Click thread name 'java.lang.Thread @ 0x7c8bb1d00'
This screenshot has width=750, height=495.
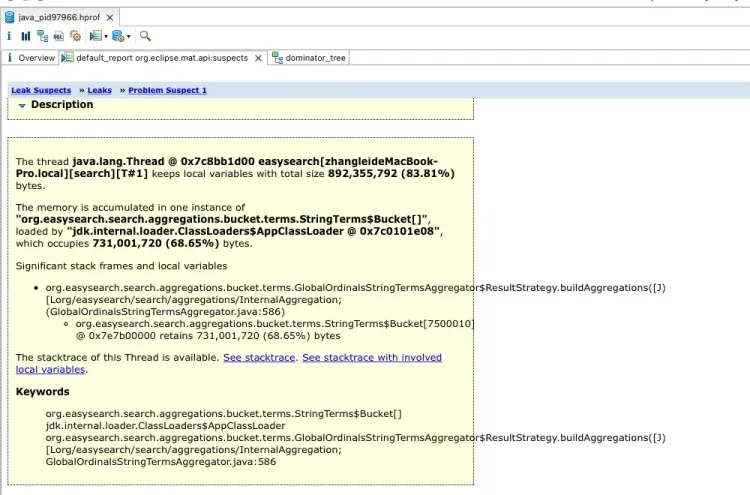click(164, 162)
